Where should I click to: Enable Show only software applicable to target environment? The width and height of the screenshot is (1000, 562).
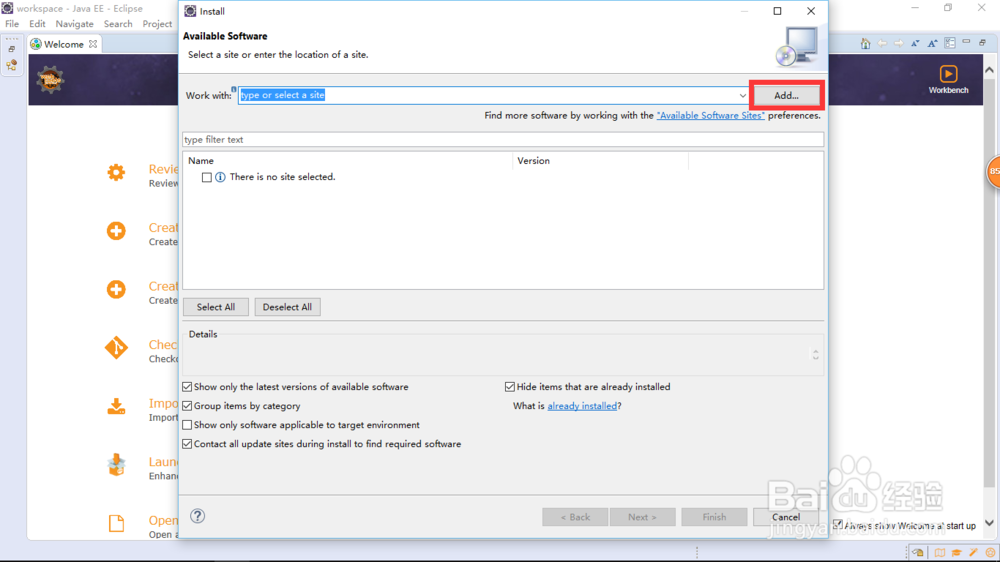[x=188, y=425]
